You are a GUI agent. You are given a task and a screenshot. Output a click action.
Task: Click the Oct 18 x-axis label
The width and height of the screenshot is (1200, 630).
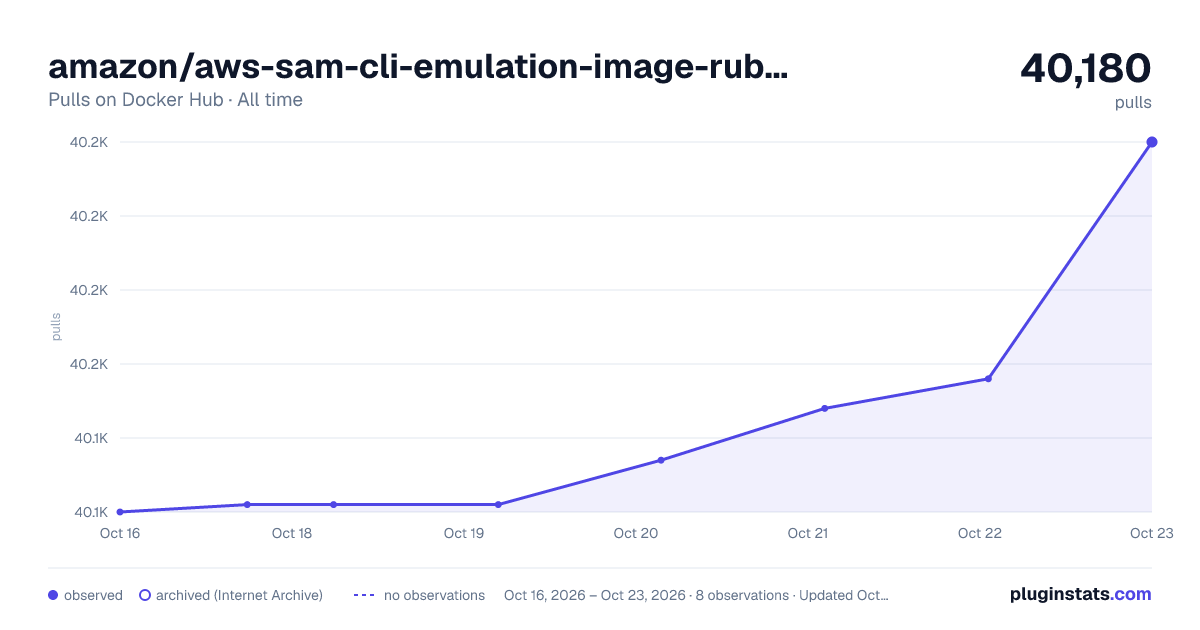click(292, 533)
